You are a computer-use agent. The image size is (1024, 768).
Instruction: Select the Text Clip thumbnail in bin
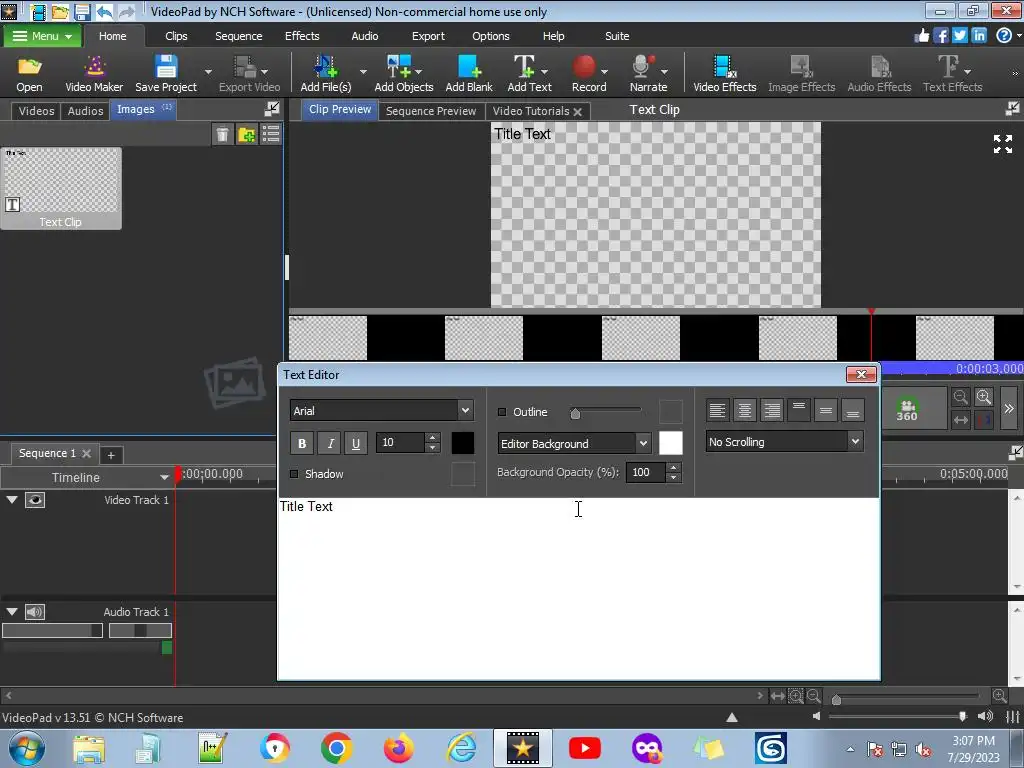tap(61, 188)
